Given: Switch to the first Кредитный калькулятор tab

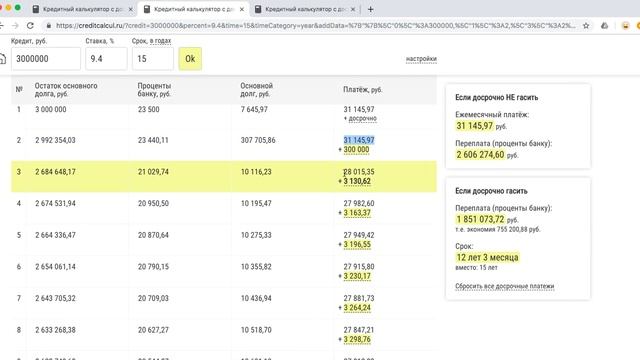Looking at the screenshot, I should (82, 9).
